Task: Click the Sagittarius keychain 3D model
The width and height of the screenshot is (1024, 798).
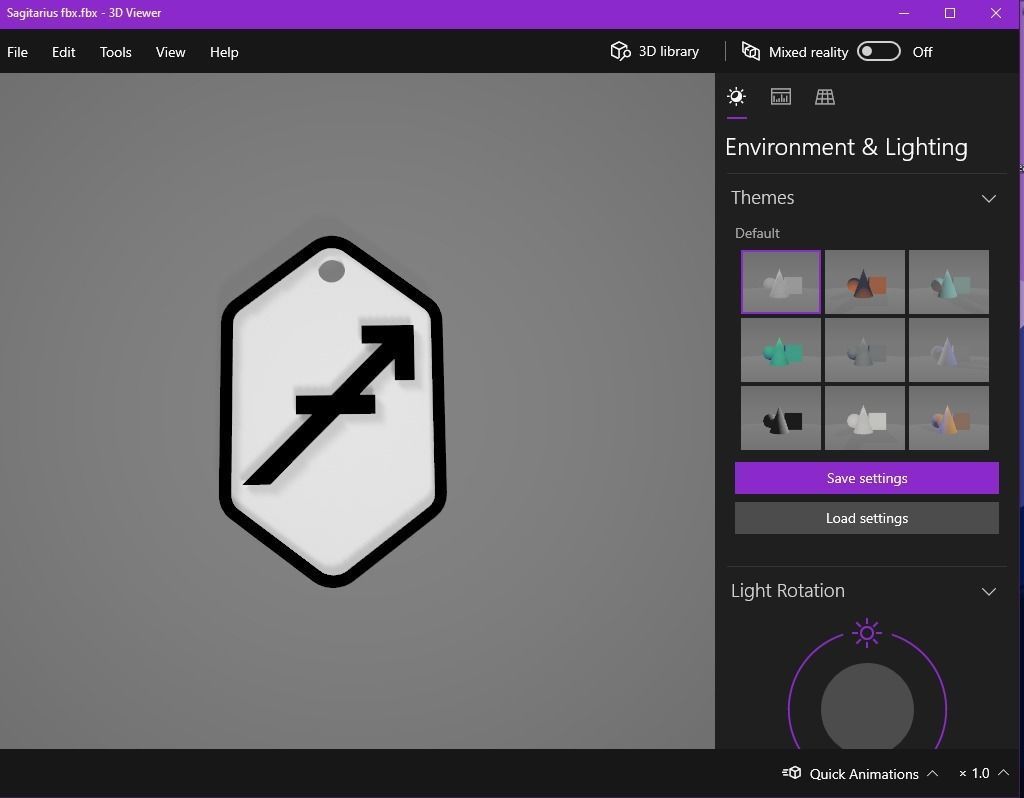Action: point(332,411)
